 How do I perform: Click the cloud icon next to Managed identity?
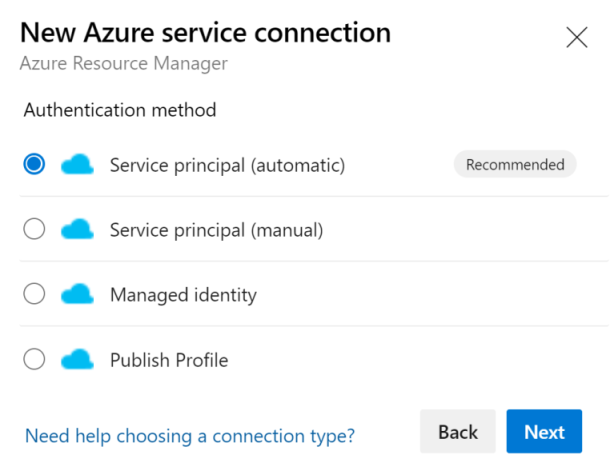[77, 294]
